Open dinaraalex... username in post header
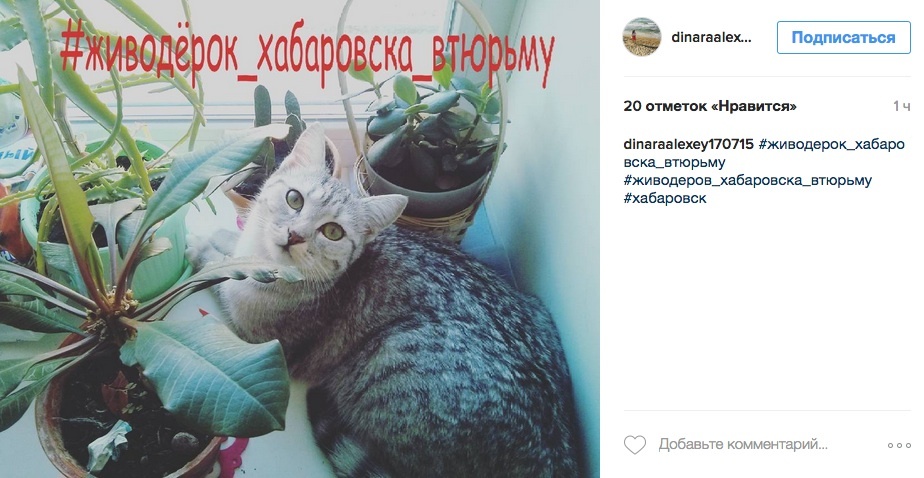The height and width of the screenshot is (478, 924). click(x=711, y=38)
